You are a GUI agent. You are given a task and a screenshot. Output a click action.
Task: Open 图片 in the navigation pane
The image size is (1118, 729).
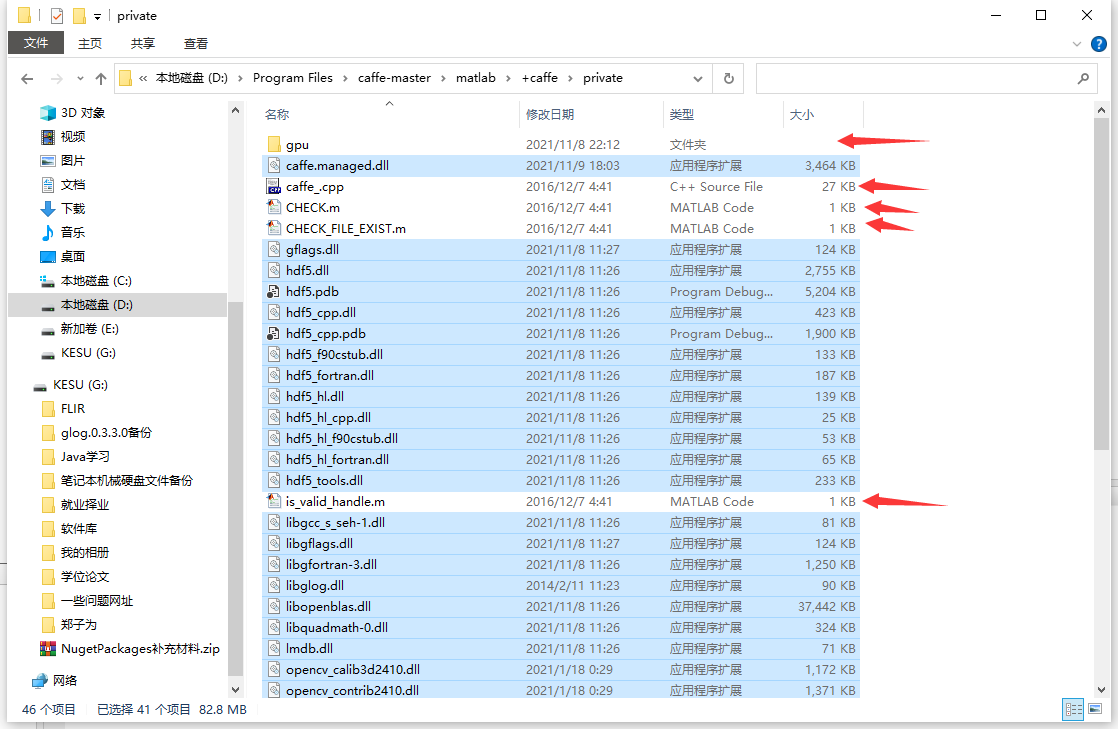coord(73,160)
